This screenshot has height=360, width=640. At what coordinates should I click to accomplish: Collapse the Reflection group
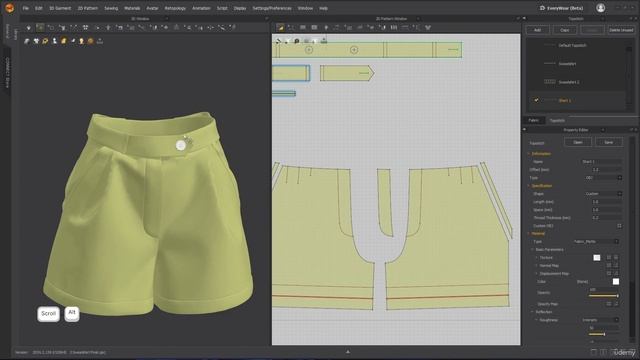click(x=533, y=312)
